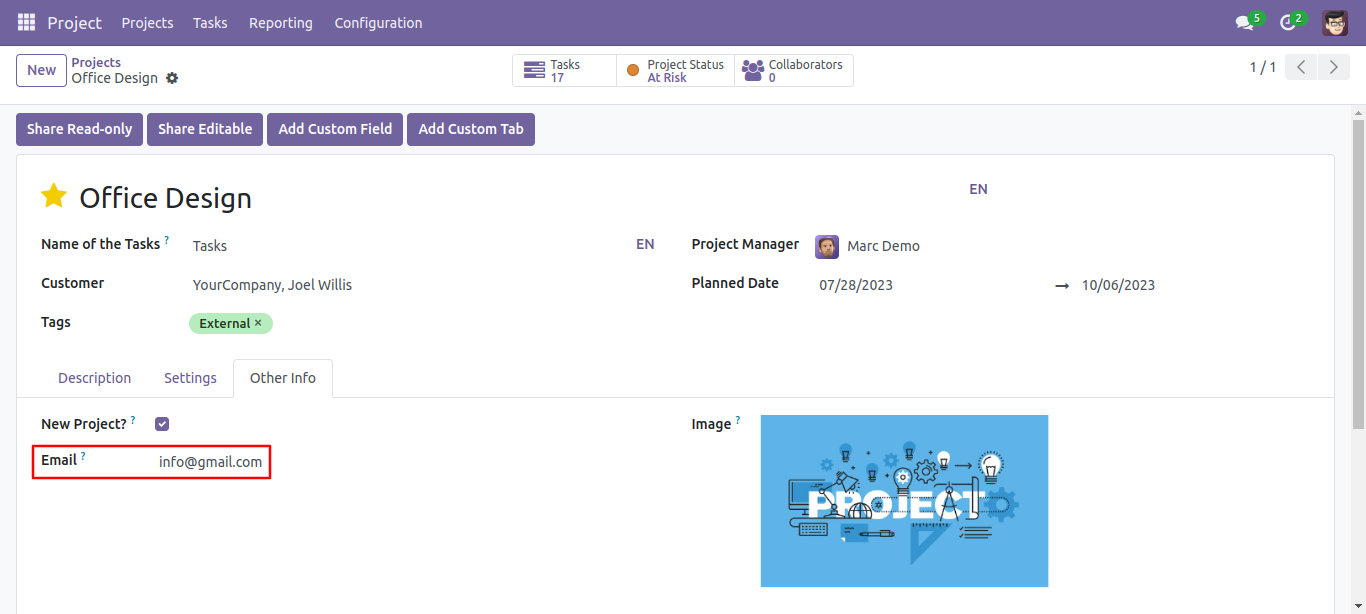Toggle the favorite star for Office Design
Screen dimensions: 1366x614
pos(54,196)
